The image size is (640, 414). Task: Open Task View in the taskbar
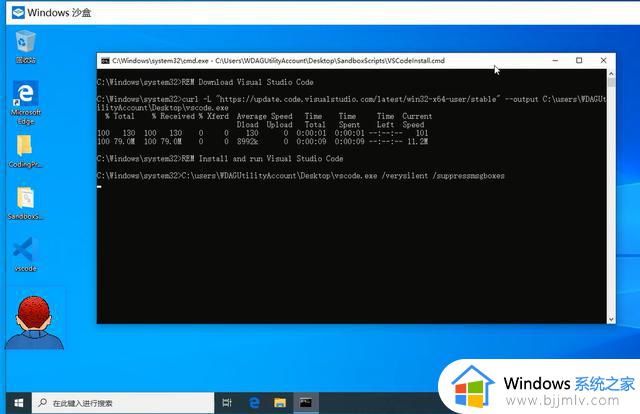coord(227,403)
